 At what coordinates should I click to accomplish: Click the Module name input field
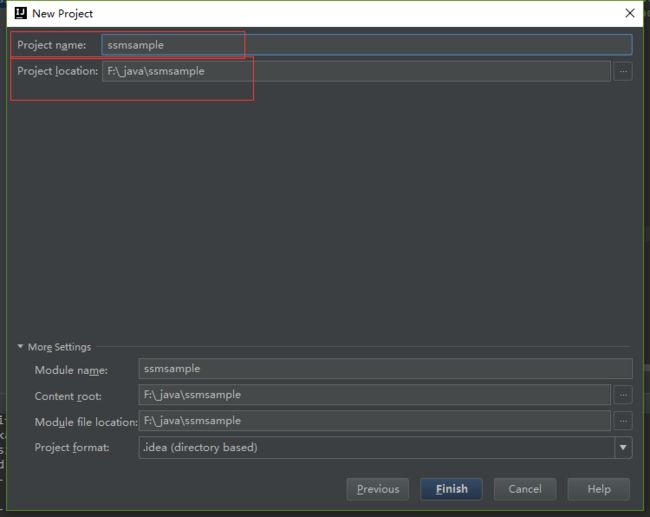(385, 369)
